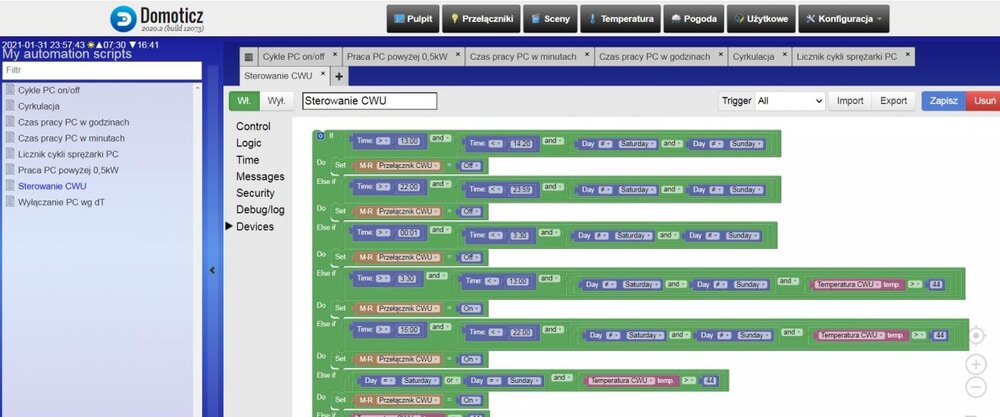Add a new script tab with plus

point(339,76)
